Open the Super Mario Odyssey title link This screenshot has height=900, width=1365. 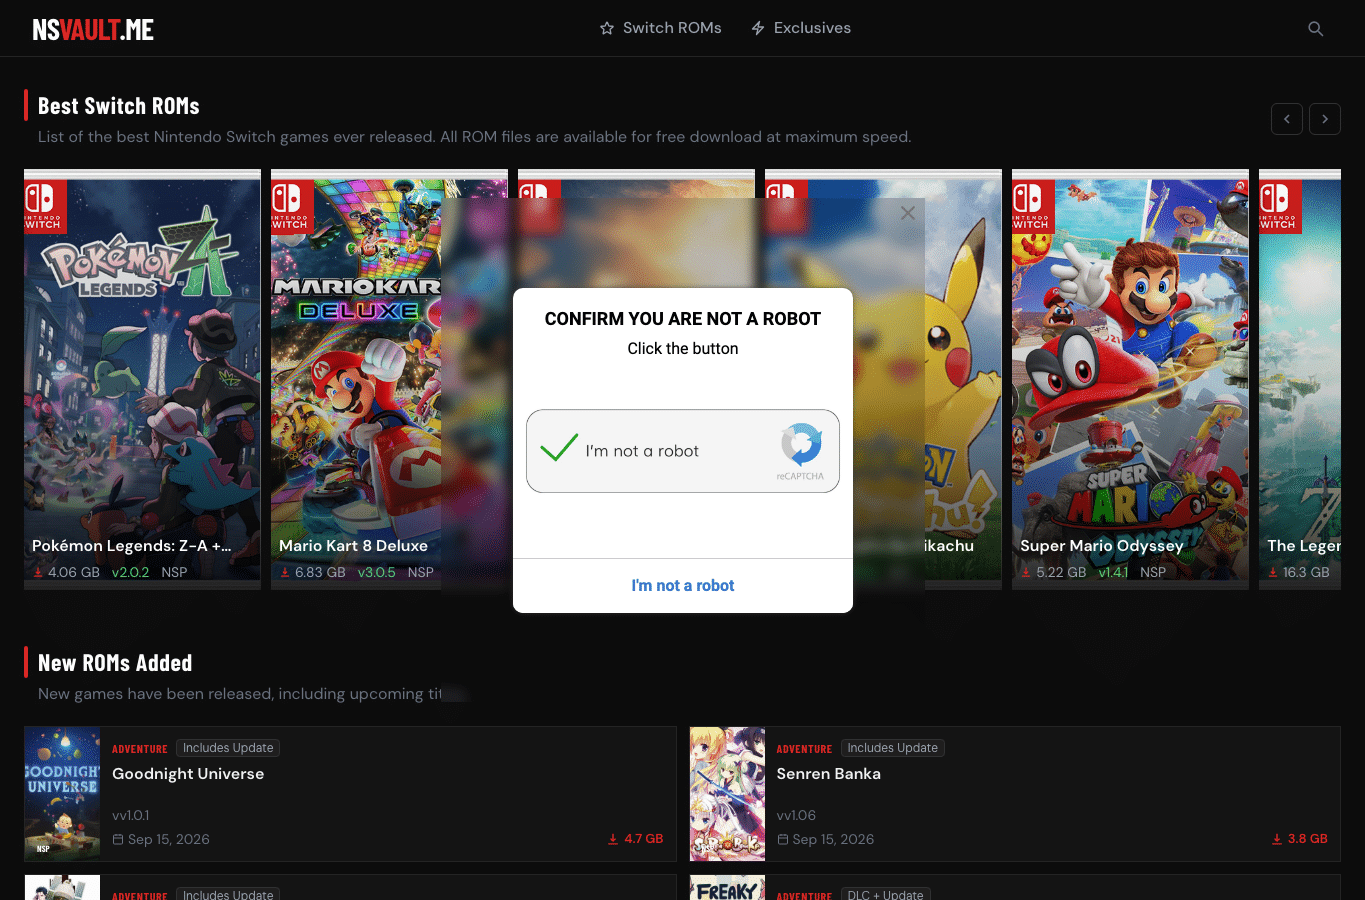pyautogui.click(x=1101, y=546)
